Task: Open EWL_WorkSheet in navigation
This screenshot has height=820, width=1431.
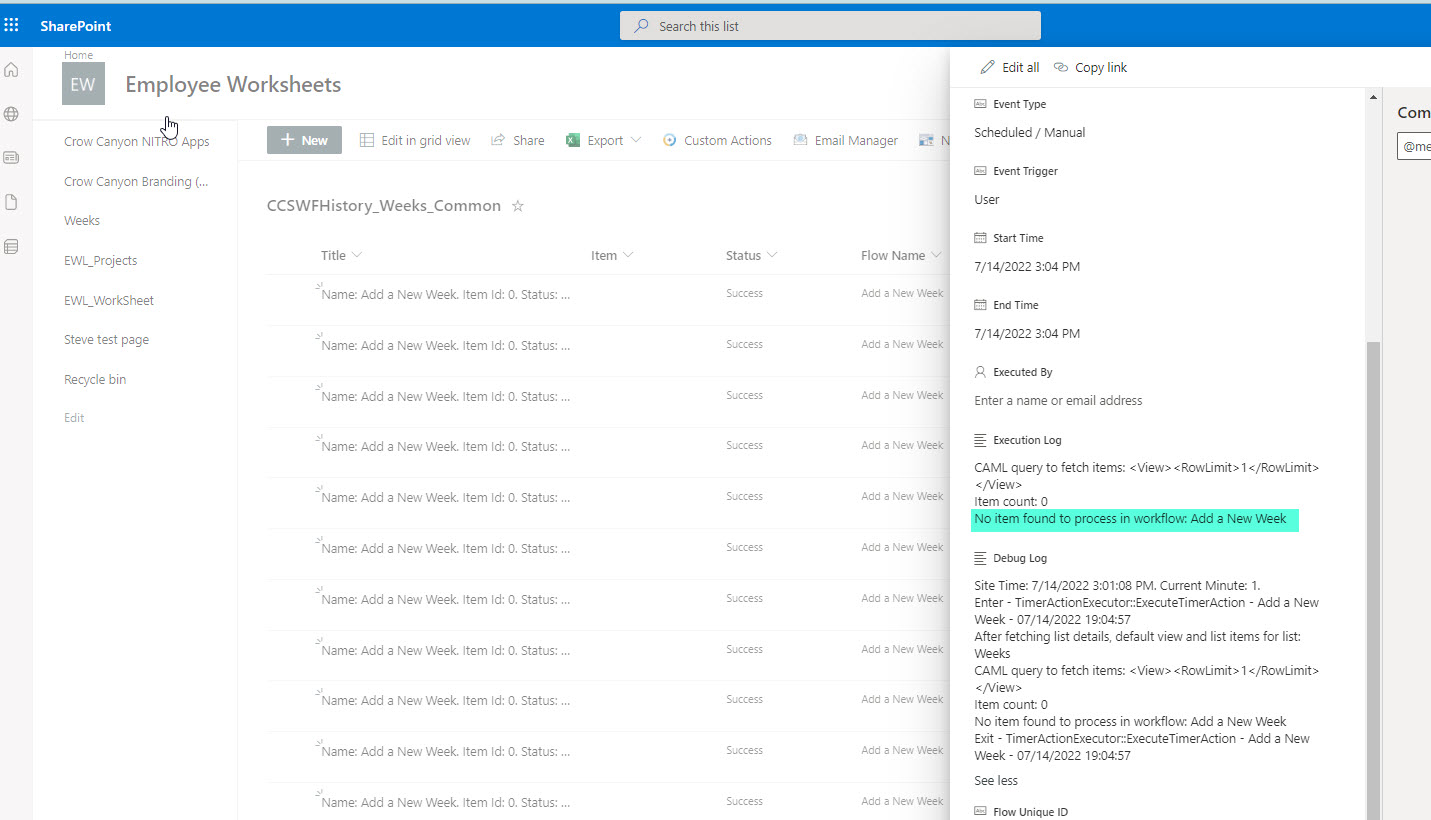Action: coord(109,301)
